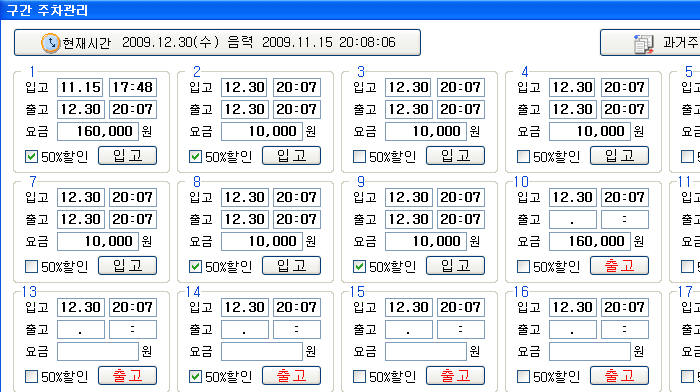Select slot 1 입고 date field 11.15
This screenshot has width=700, height=392.
point(81,88)
